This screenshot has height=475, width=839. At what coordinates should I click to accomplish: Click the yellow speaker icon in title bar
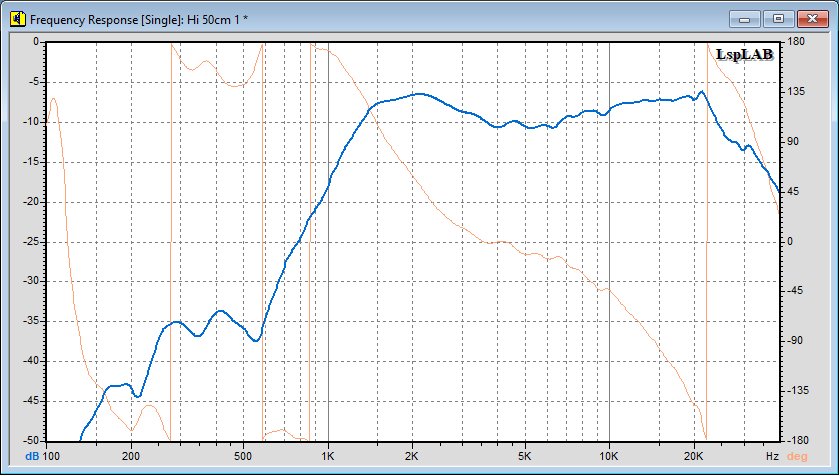(x=18, y=19)
